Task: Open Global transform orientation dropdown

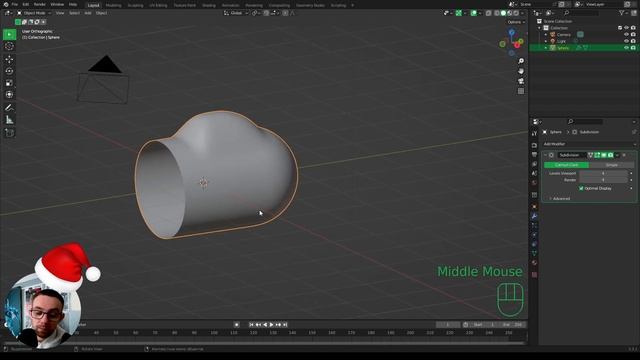Action: tap(236, 13)
